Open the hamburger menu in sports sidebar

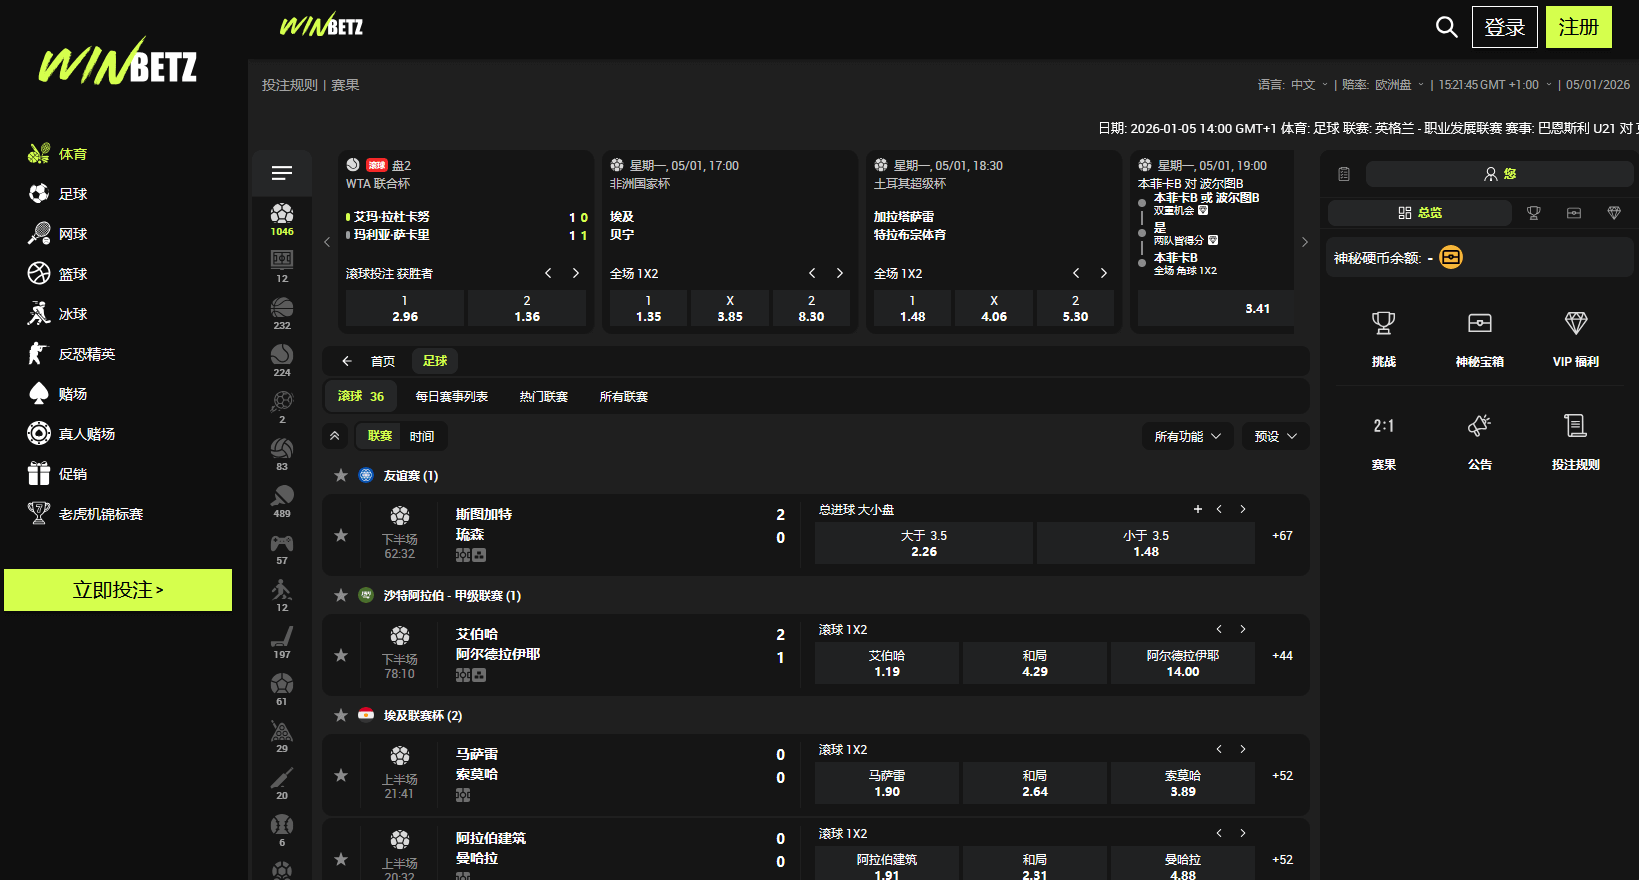coord(282,173)
